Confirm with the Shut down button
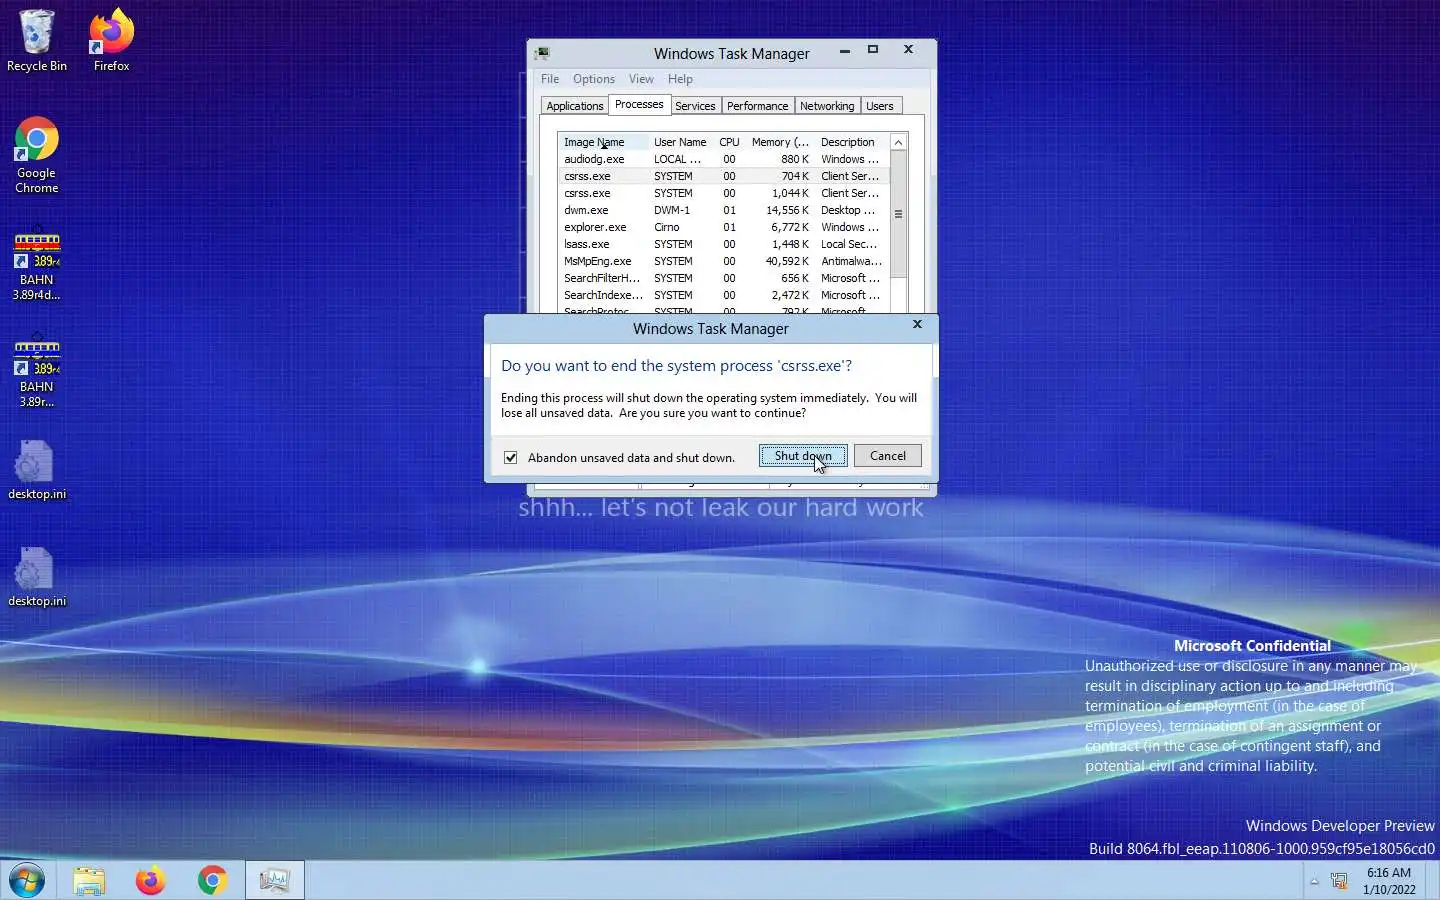 pyautogui.click(x=803, y=456)
